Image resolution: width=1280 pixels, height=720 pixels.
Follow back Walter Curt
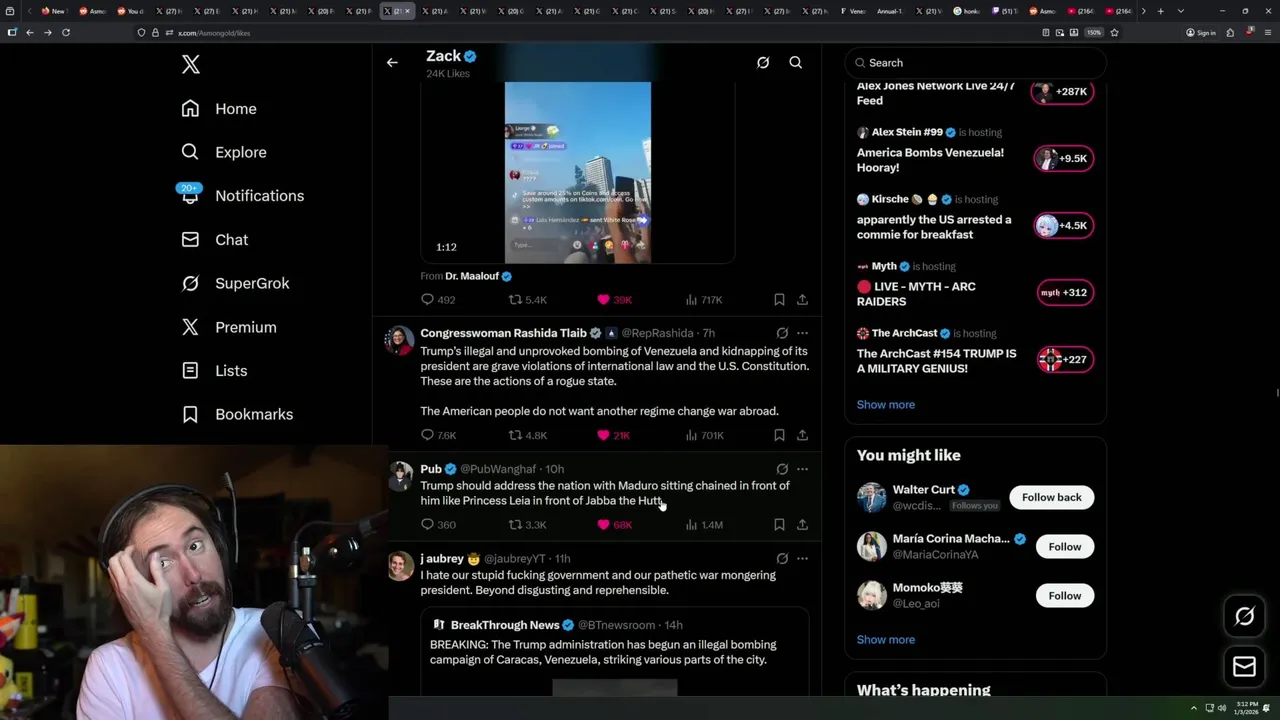coord(1051,498)
